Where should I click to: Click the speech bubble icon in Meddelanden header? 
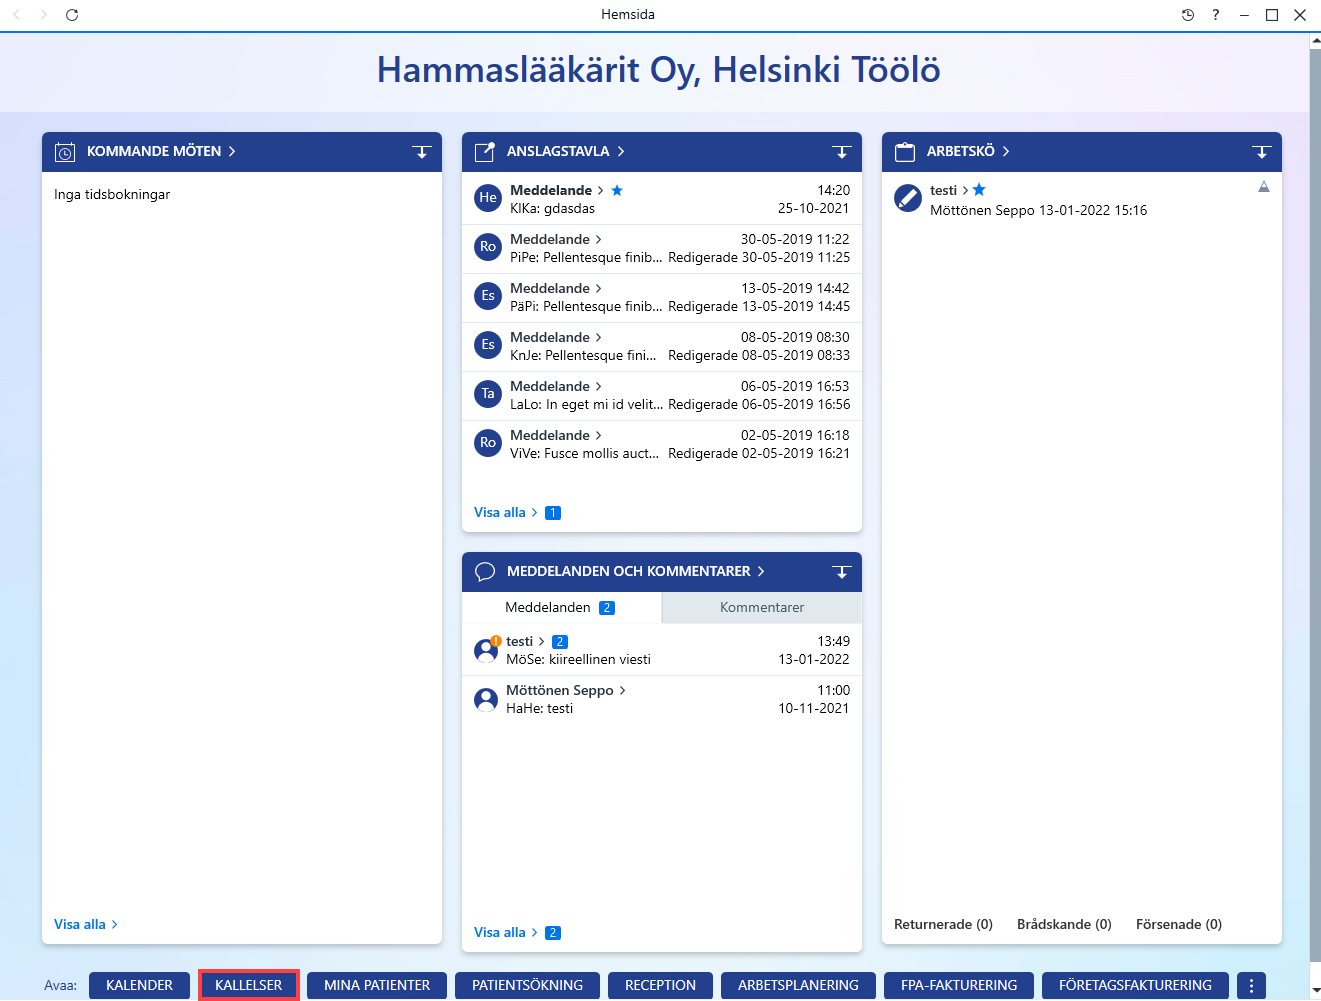485,572
